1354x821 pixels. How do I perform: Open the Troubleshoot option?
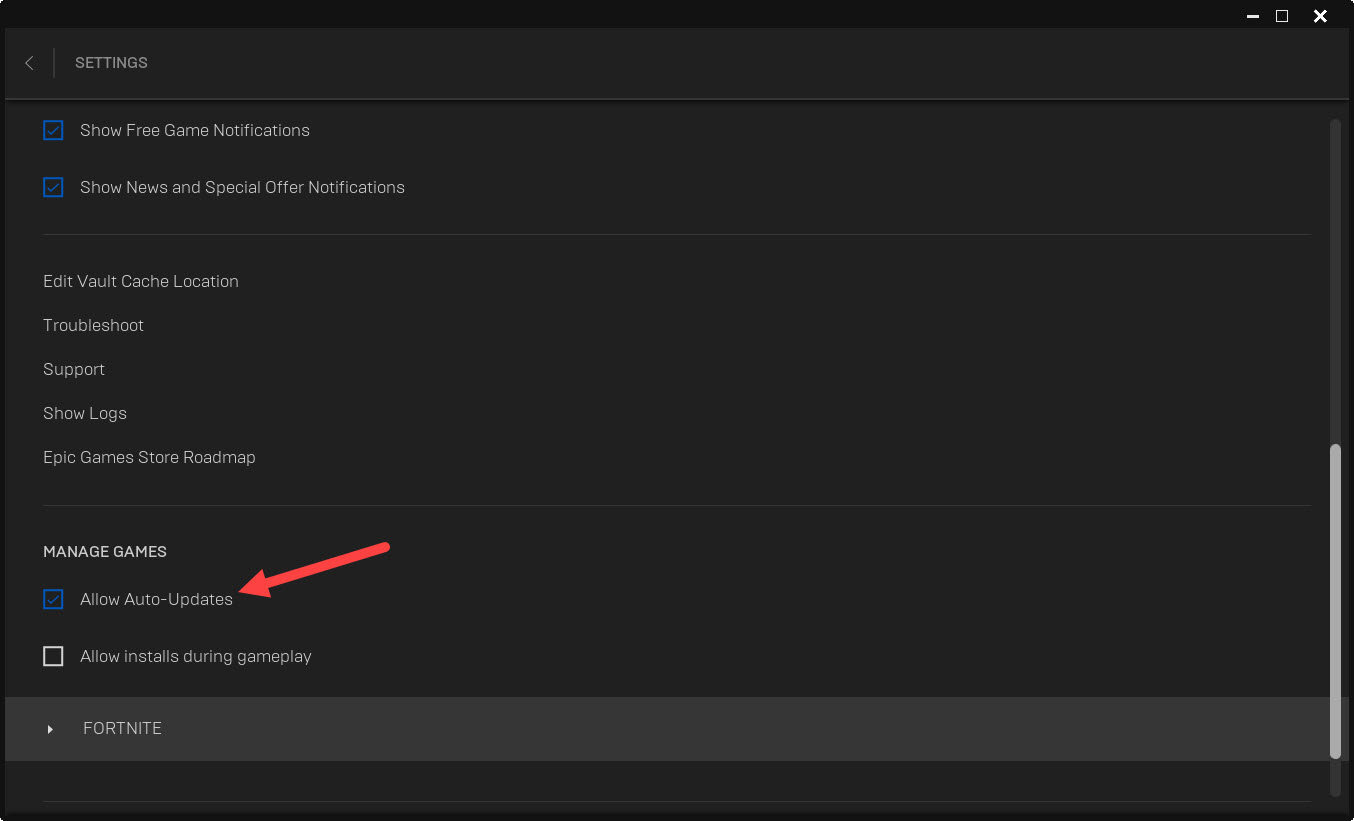[x=93, y=325]
